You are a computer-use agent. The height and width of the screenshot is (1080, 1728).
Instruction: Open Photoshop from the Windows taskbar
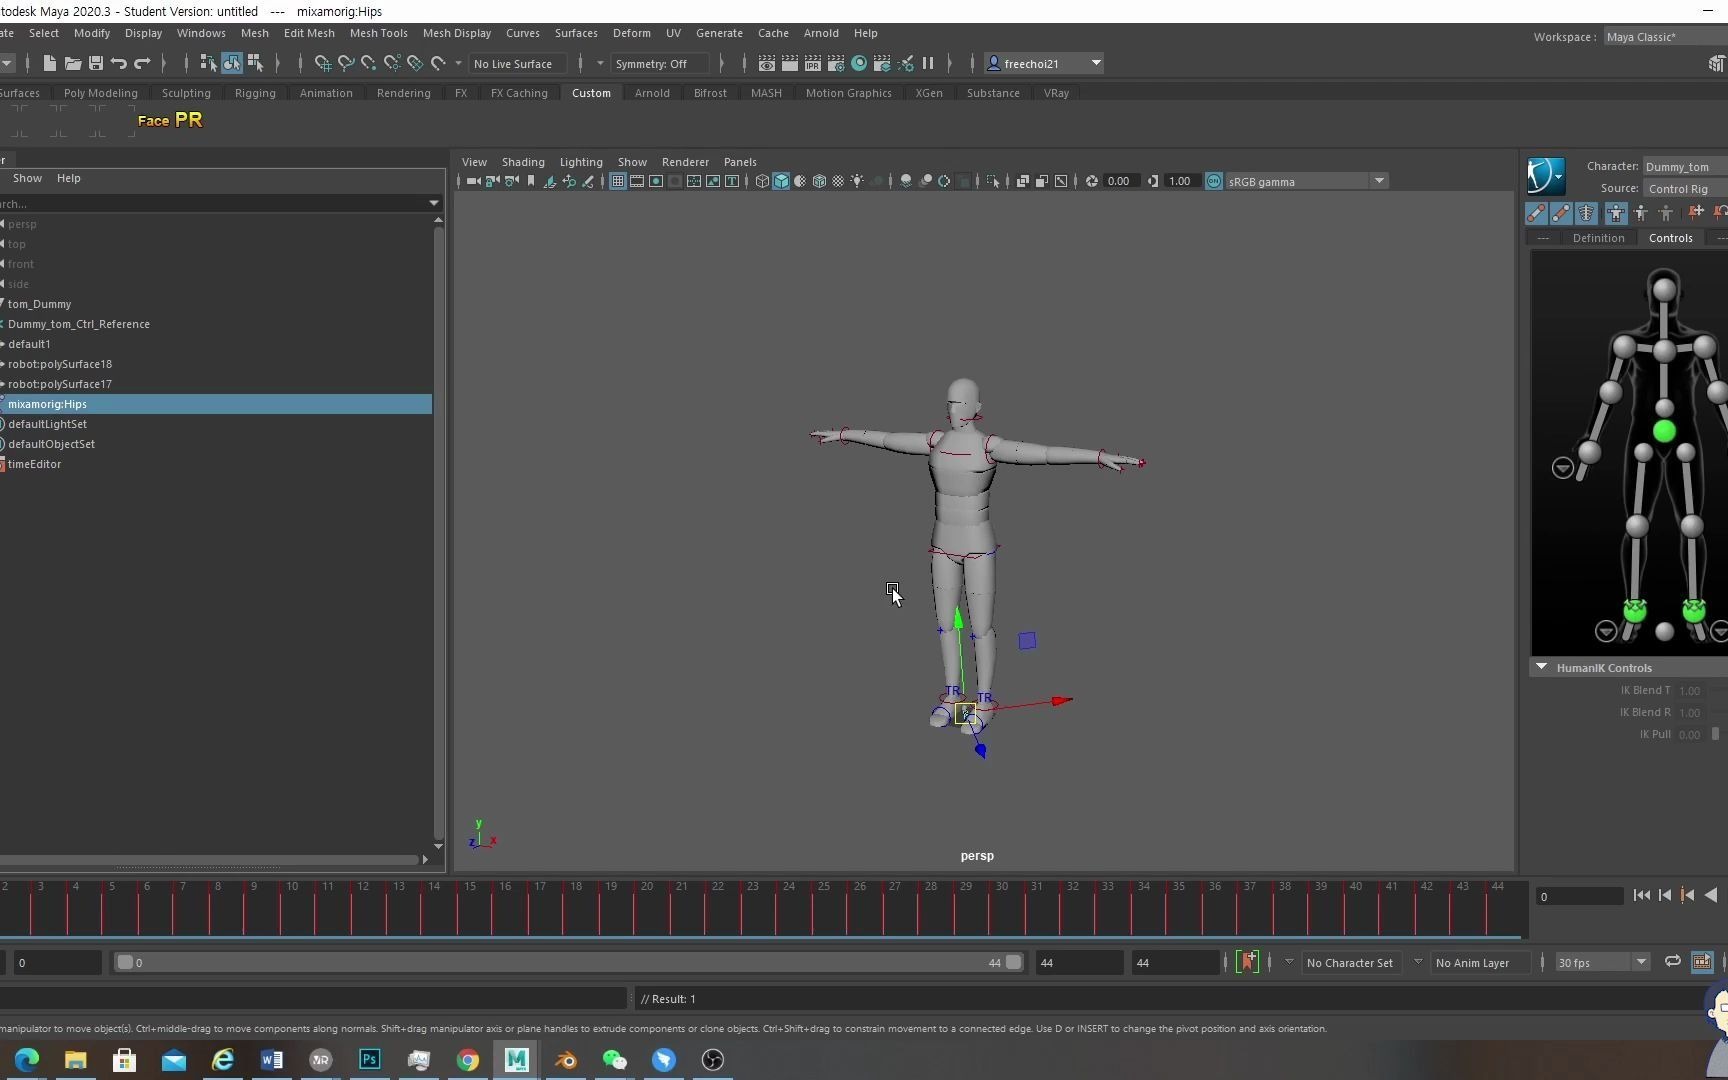coord(369,1059)
